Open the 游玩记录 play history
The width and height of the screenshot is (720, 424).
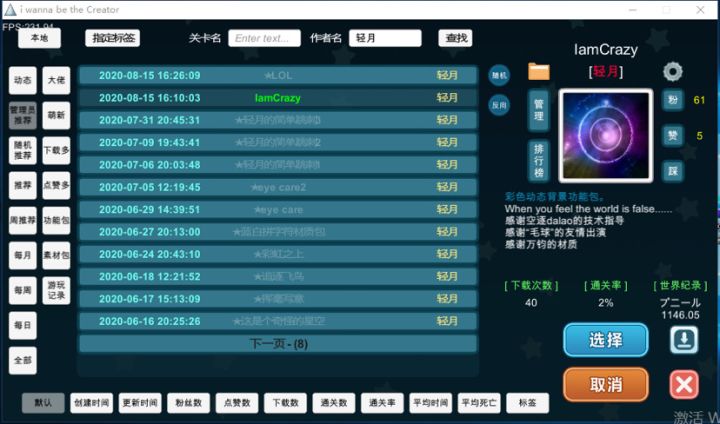coord(56,290)
